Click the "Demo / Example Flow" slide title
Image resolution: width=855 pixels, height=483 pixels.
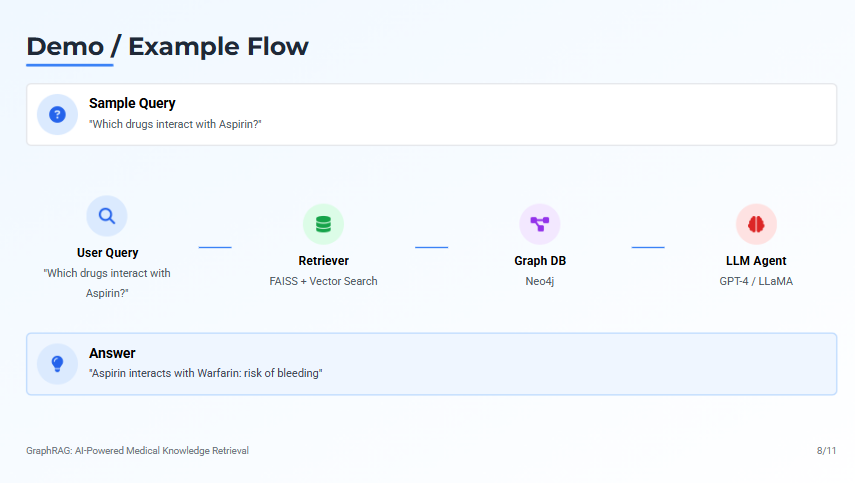(167, 46)
